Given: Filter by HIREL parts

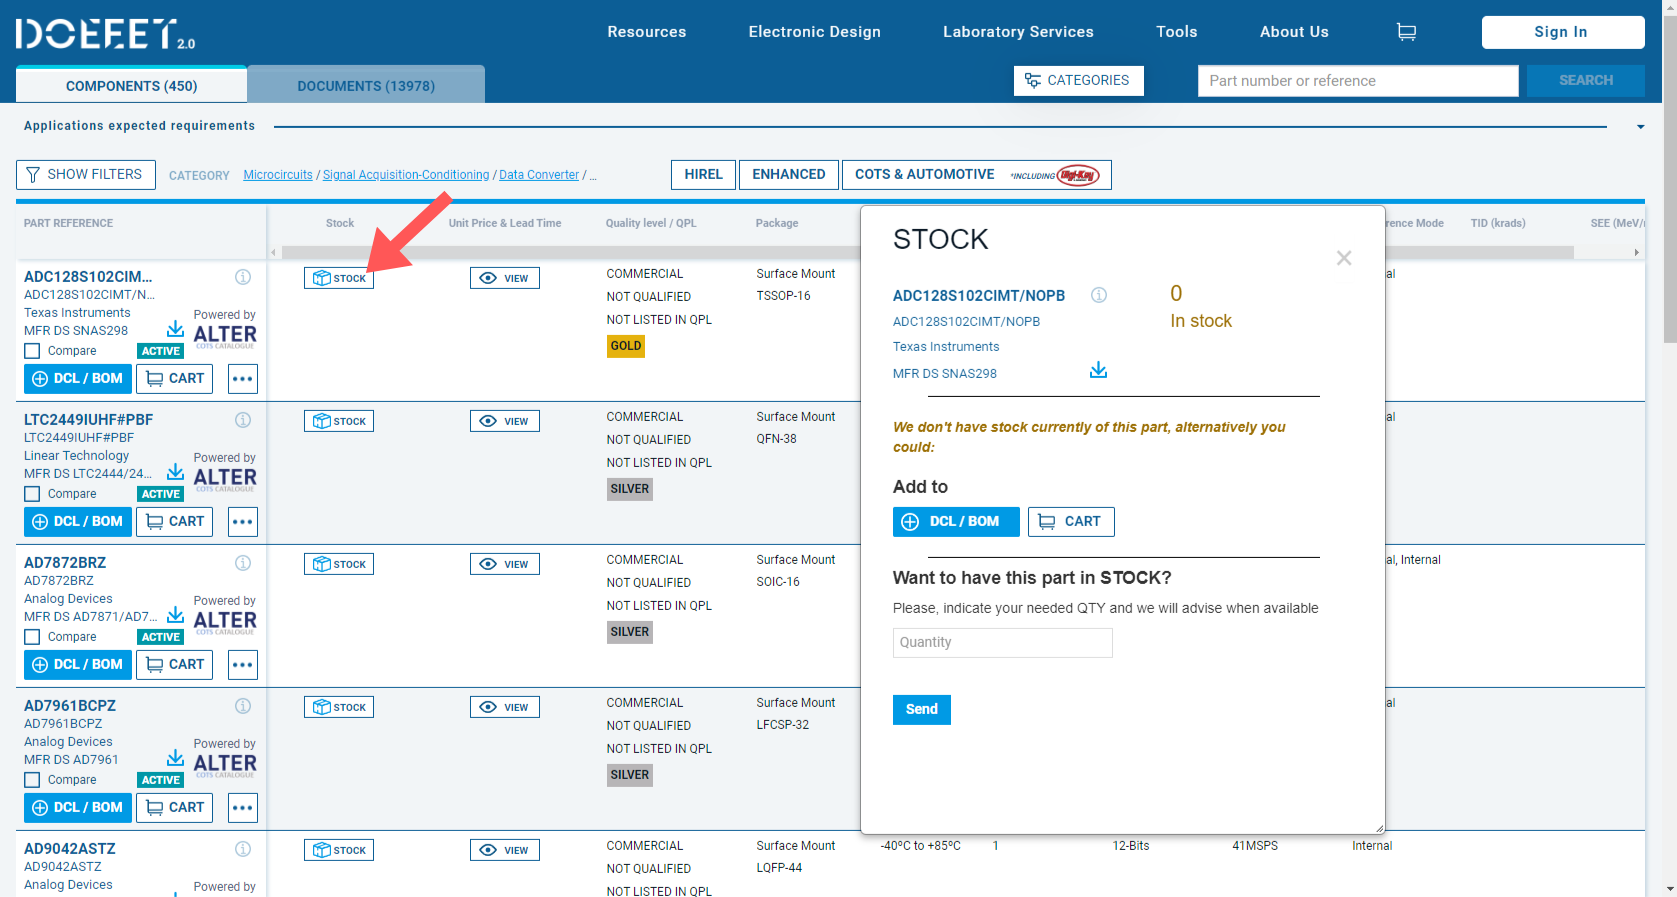Looking at the screenshot, I should point(703,175).
